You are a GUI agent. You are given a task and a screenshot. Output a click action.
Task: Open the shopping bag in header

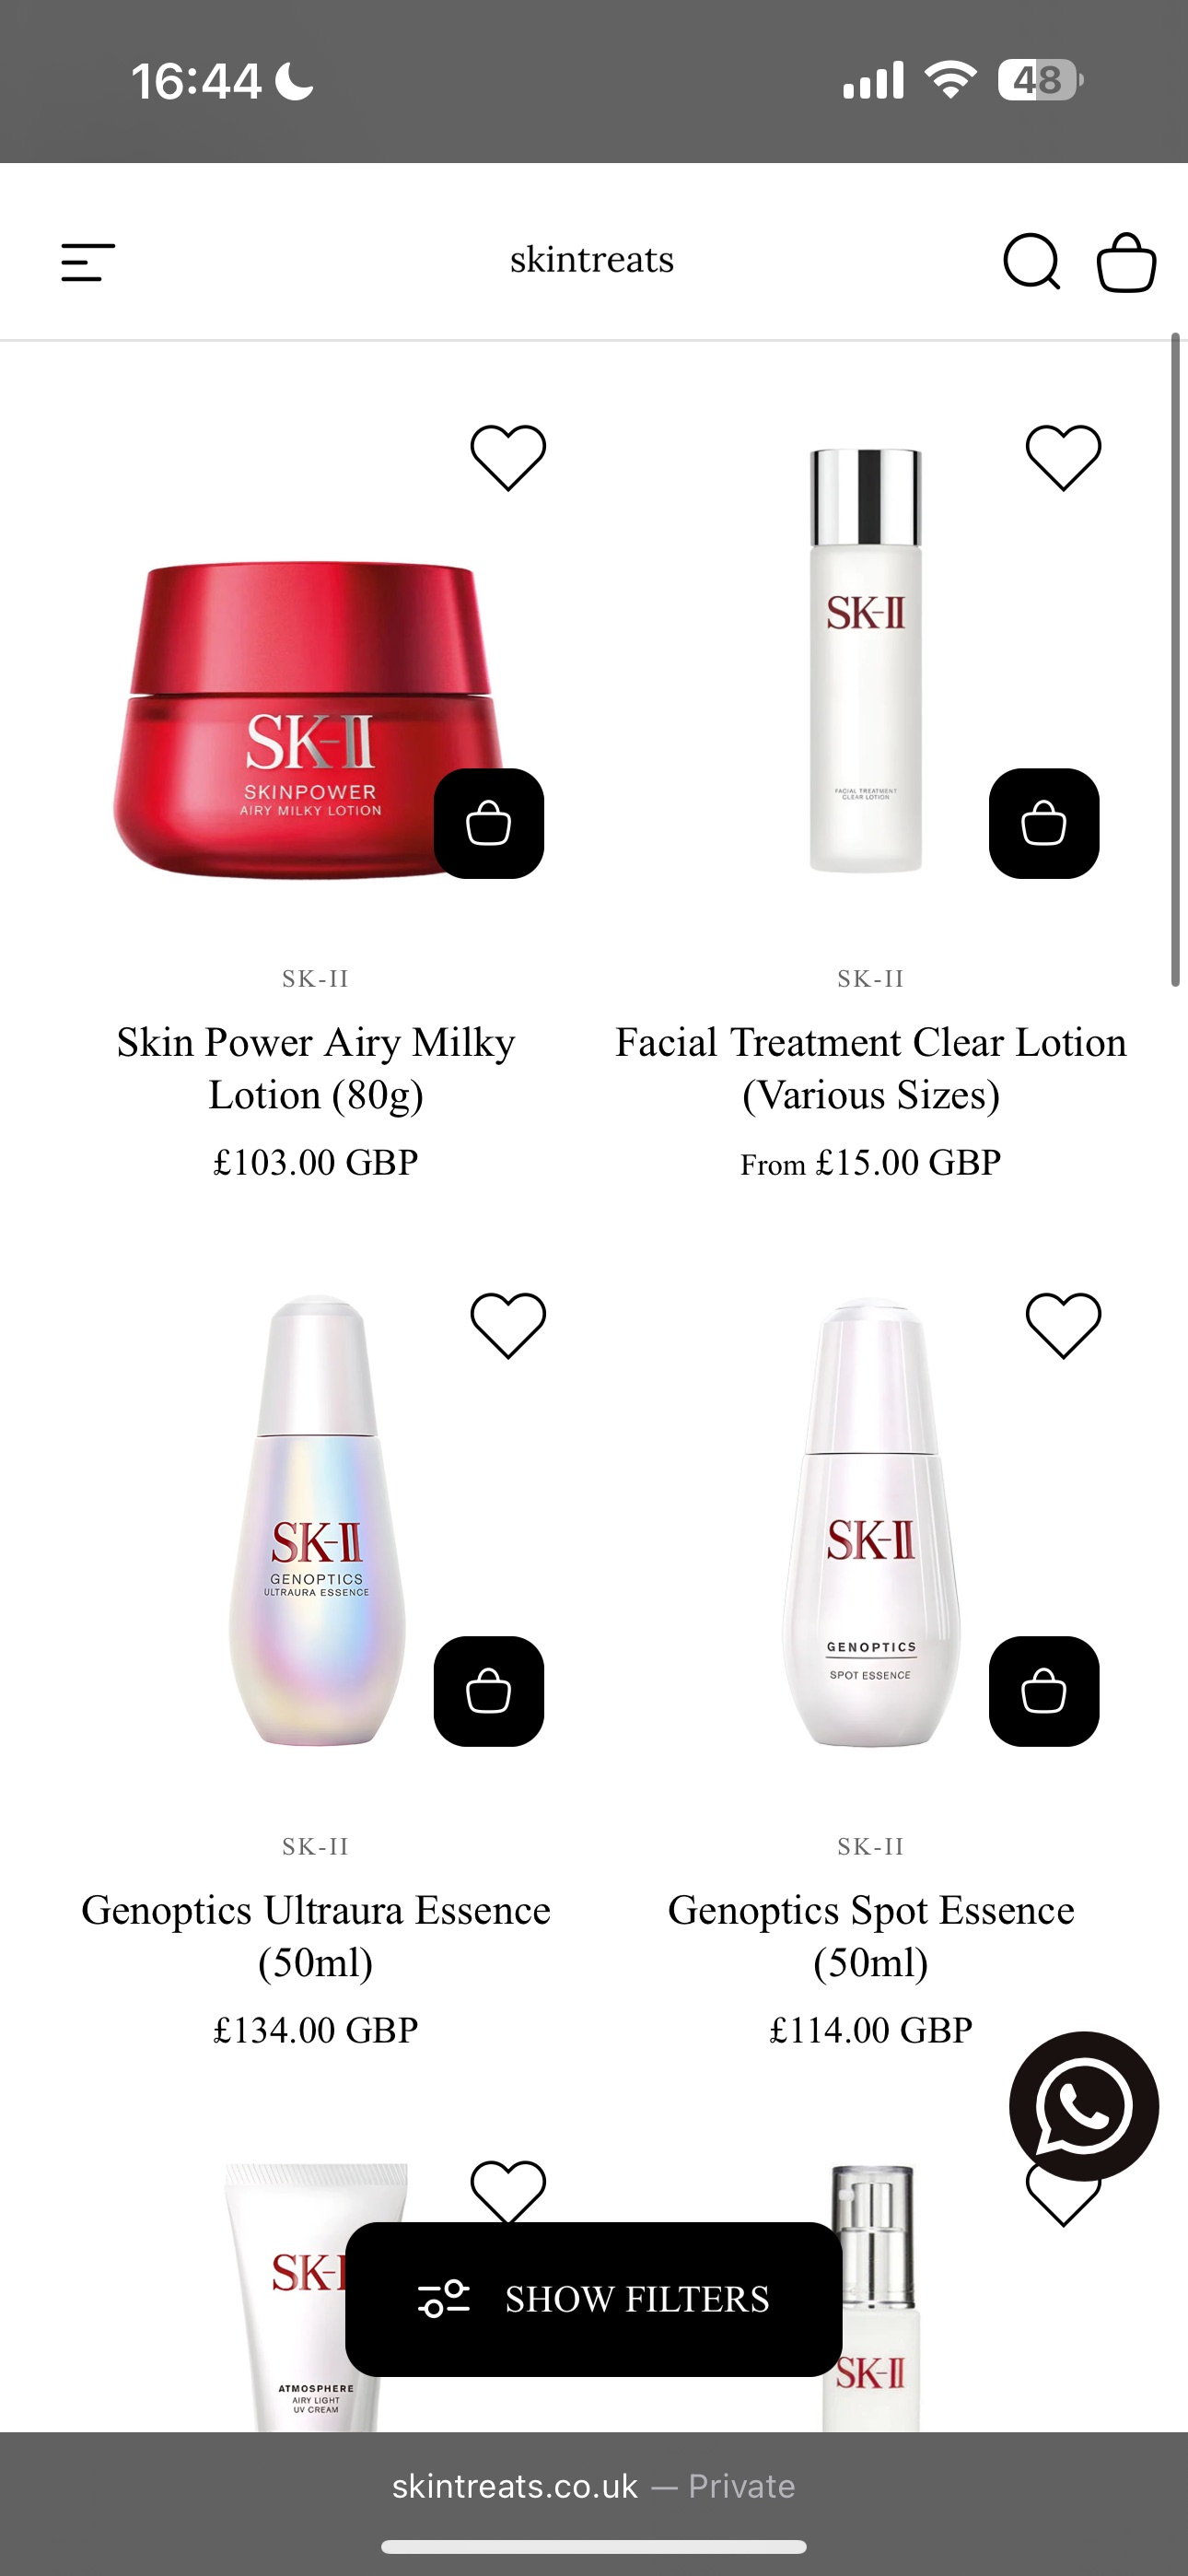coord(1127,262)
